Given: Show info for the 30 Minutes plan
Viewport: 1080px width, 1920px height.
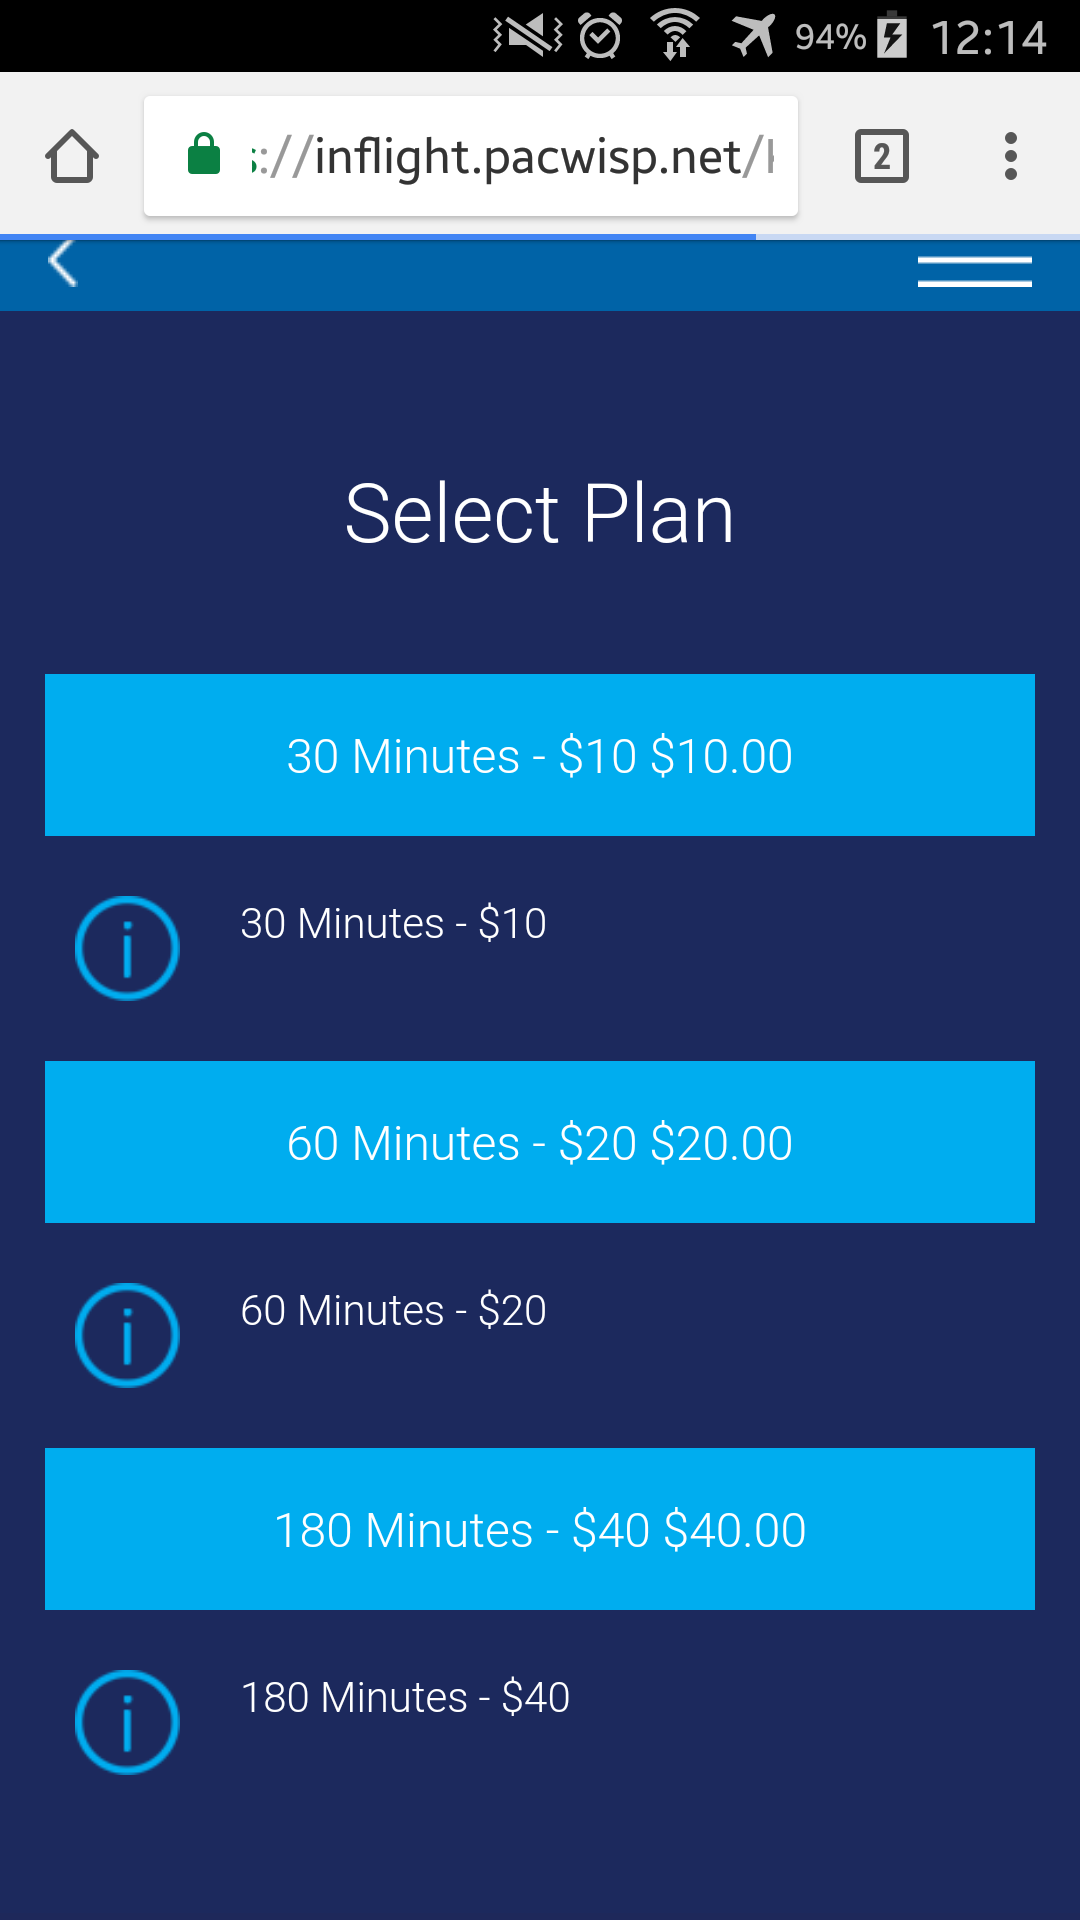Looking at the screenshot, I should (127, 948).
